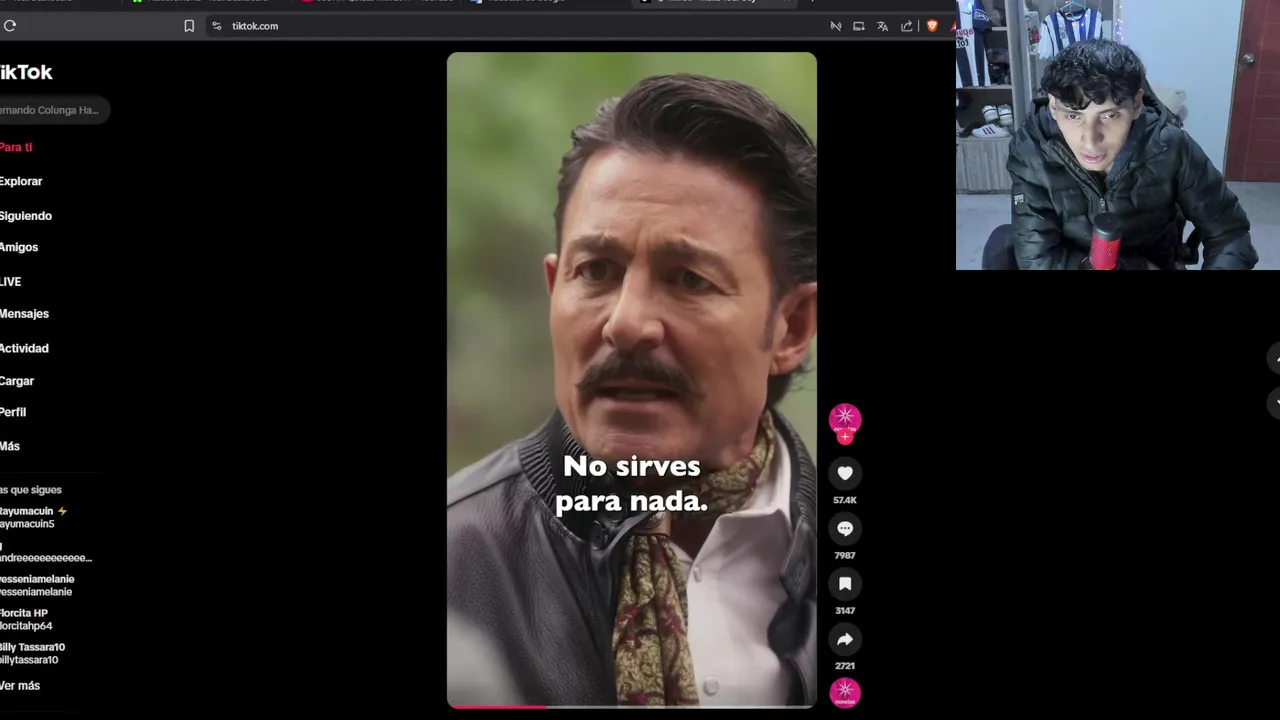Open the translate page icon

tap(883, 26)
